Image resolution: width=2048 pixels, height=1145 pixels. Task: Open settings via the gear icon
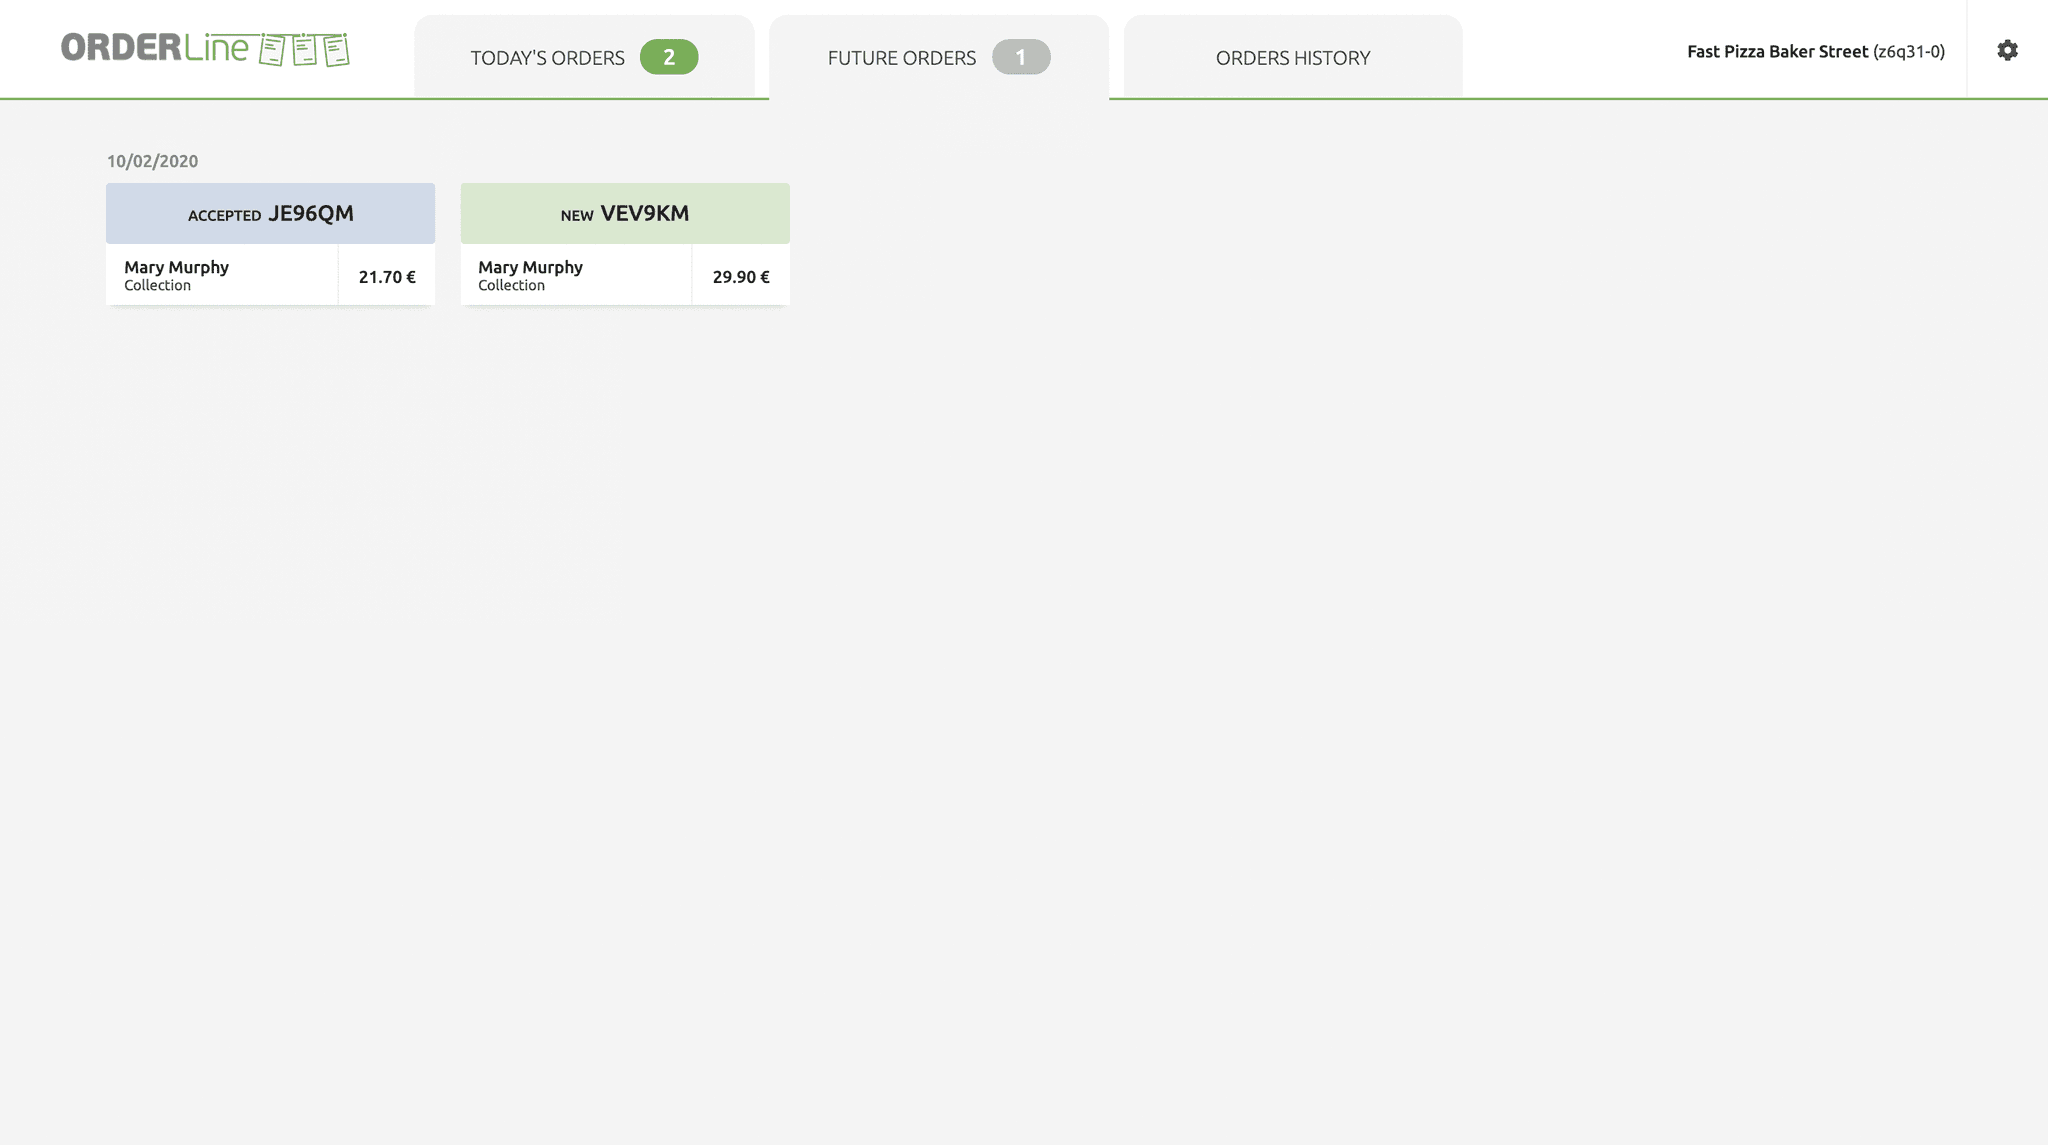point(2009,49)
